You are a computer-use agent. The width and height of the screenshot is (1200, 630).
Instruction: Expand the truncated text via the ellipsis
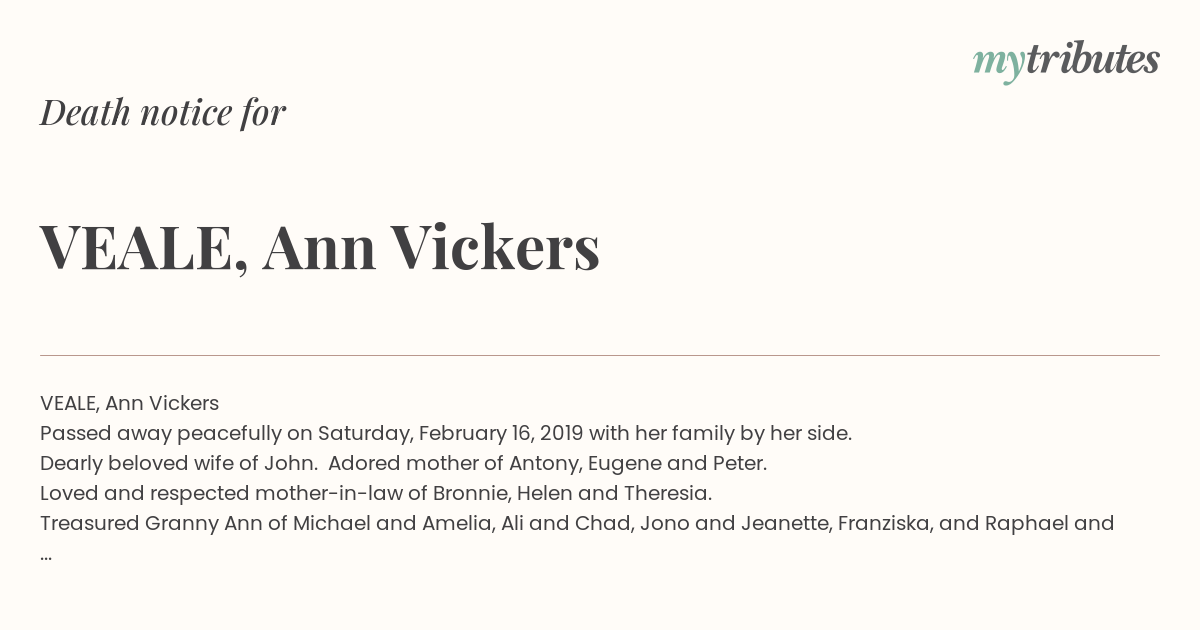[x=46, y=556]
